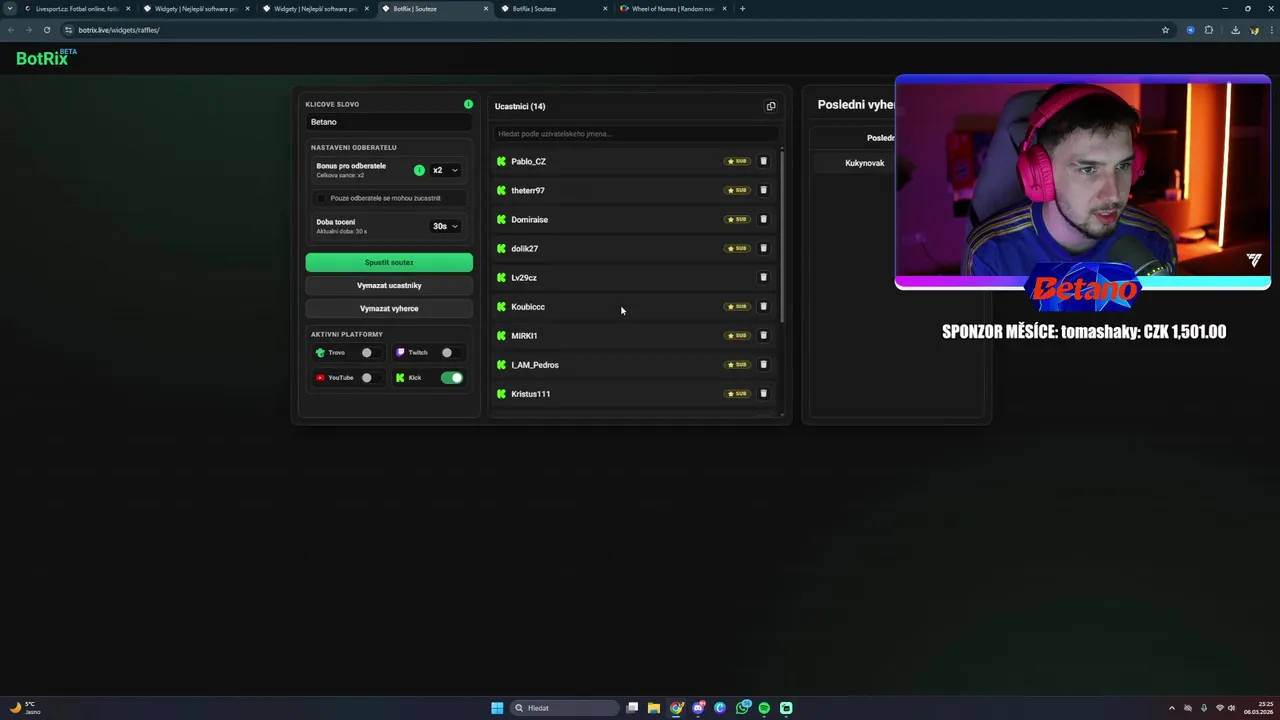Open browser tab search dropdown
Viewport: 1280px width, 720px height.
[10, 8]
